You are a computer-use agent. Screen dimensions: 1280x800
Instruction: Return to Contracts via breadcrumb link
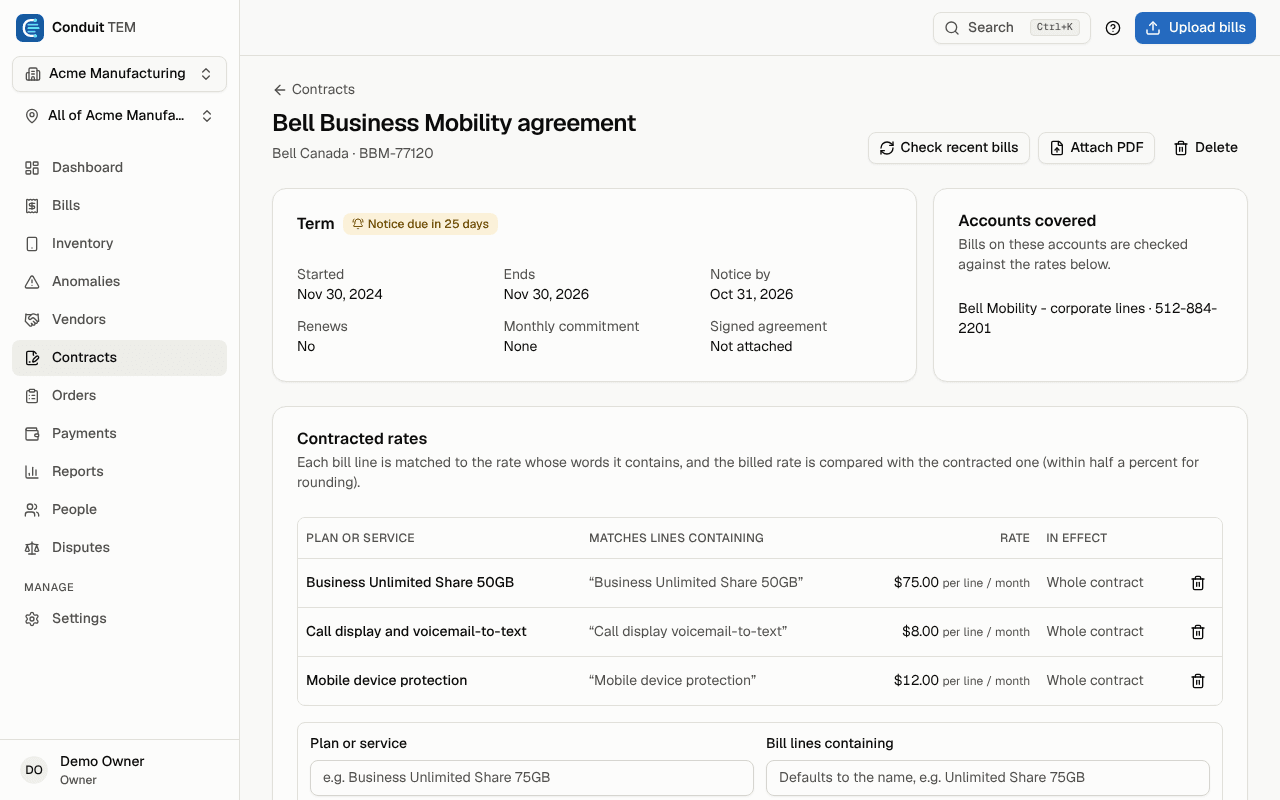point(314,90)
